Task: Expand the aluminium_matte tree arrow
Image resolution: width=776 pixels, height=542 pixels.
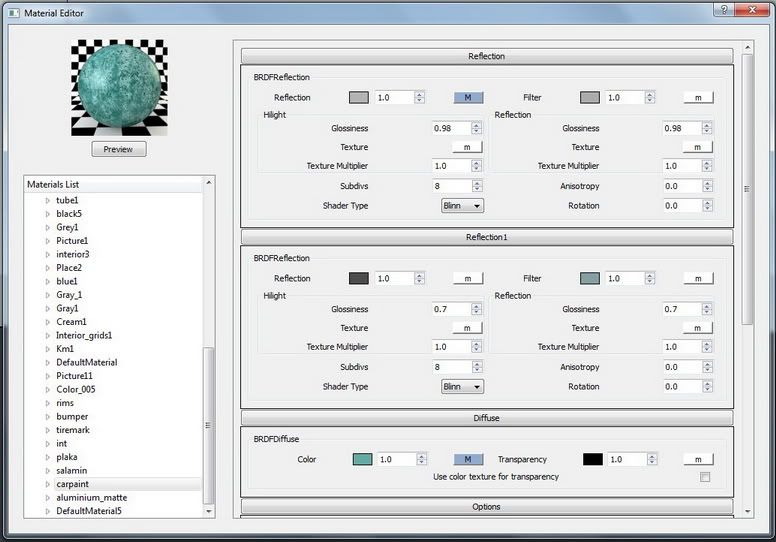Action: point(48,497)
